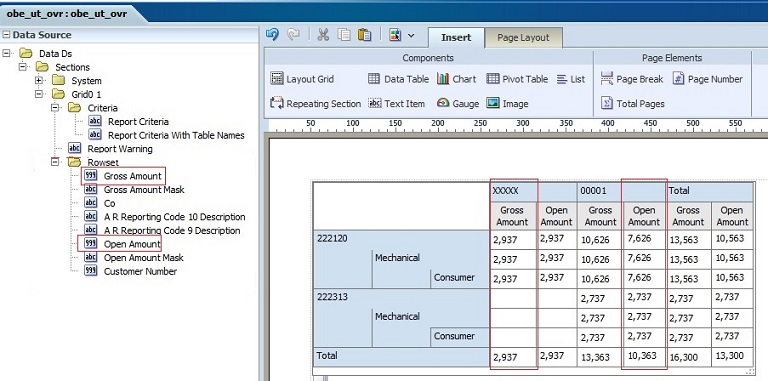Select A R Reporting Code 9 Description
The image size is (768, 381).
(x=162, y=230)
